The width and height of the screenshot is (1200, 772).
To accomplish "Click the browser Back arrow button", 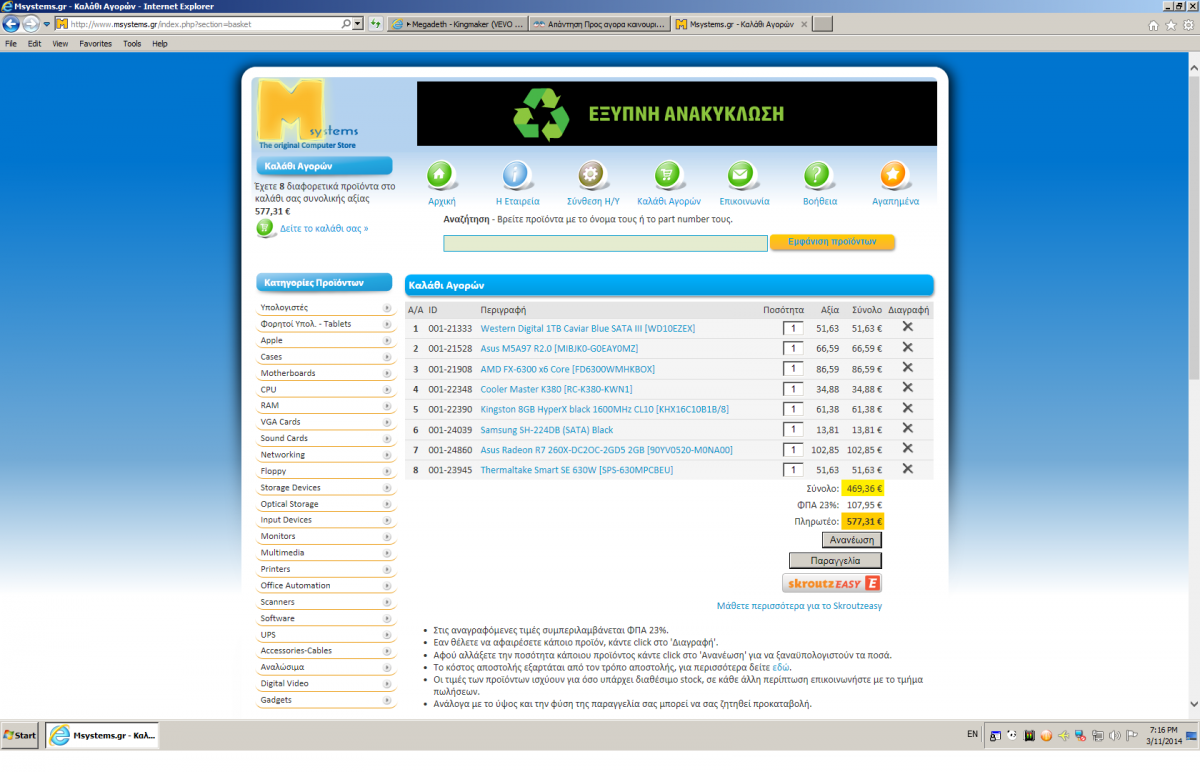I will [x=12, y=23].
